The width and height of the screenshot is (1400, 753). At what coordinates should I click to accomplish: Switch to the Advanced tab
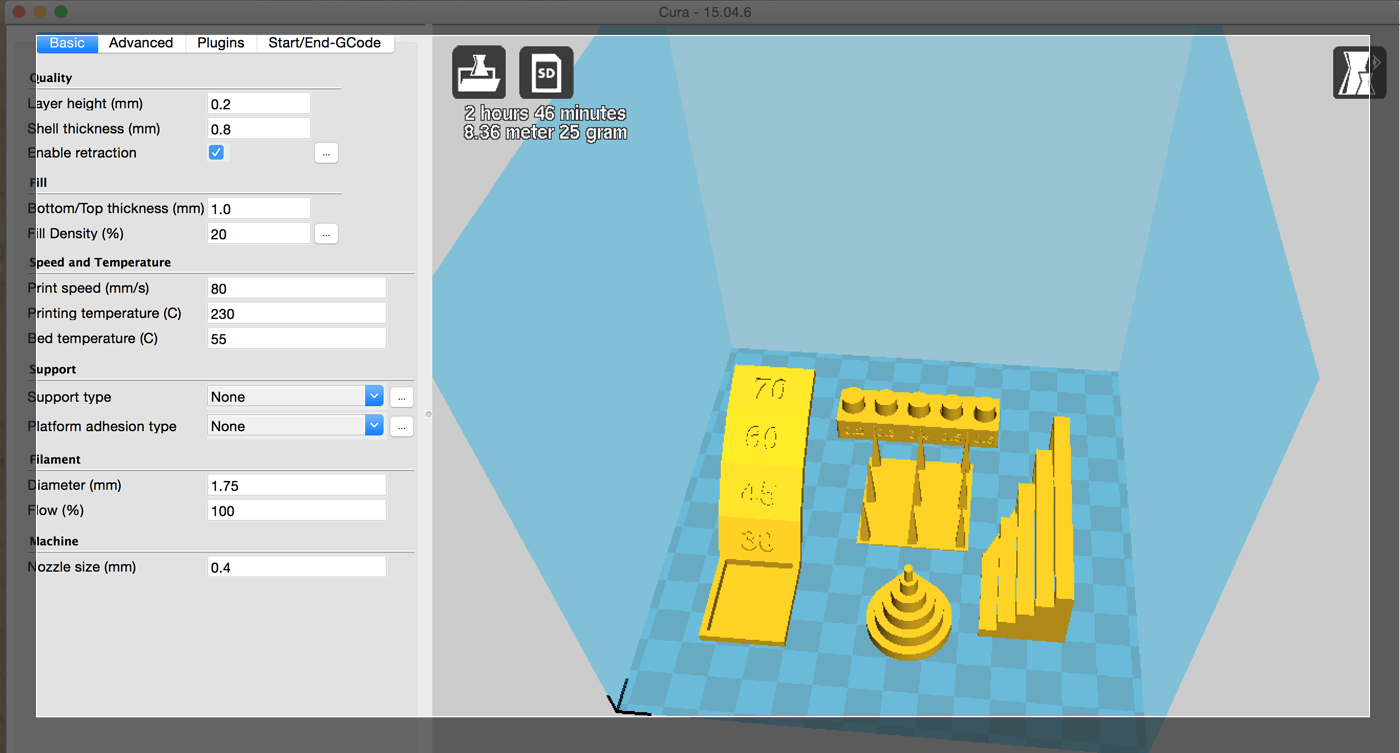tap(141, 43)
